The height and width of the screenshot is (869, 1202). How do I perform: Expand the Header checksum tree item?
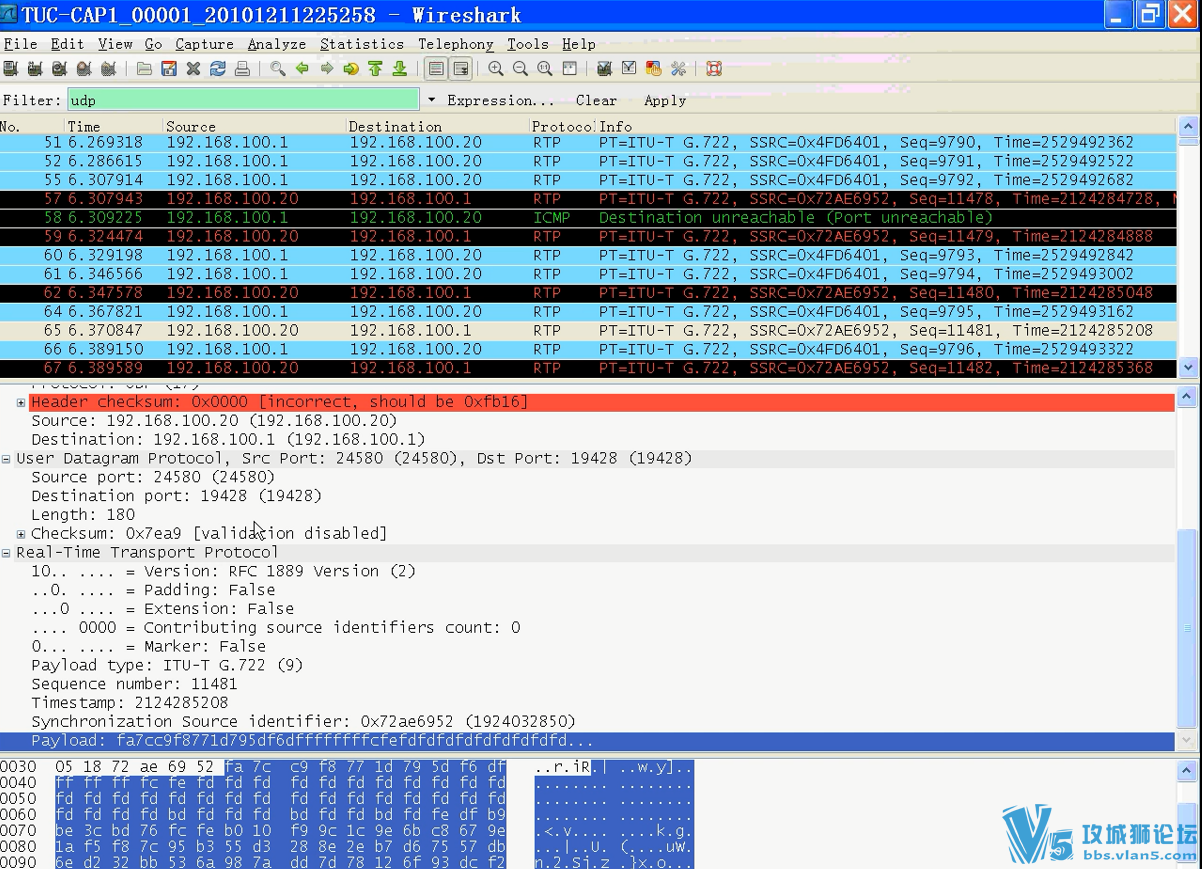21,402
